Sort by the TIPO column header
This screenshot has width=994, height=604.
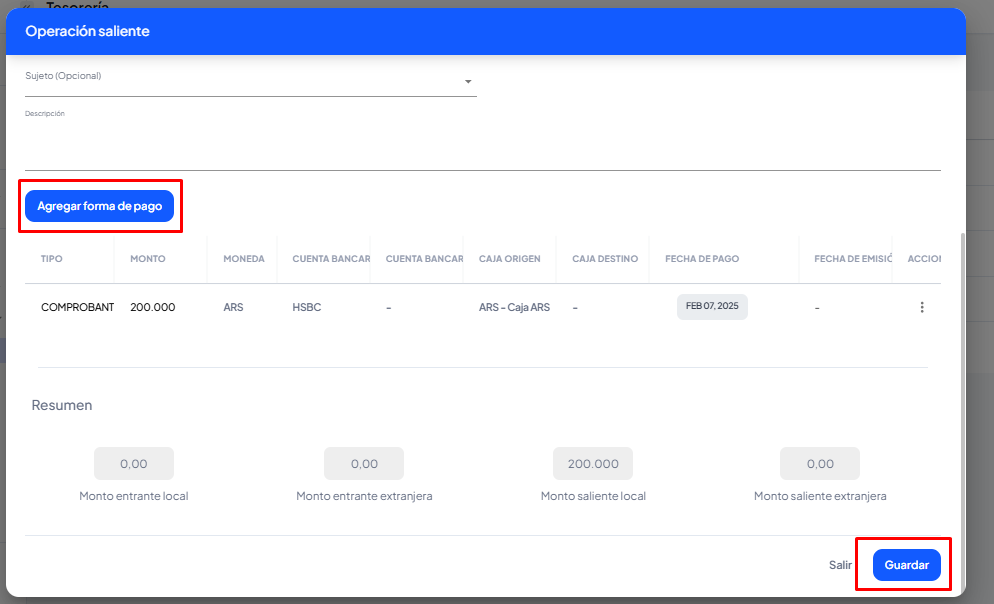click(x=52, y=259)
